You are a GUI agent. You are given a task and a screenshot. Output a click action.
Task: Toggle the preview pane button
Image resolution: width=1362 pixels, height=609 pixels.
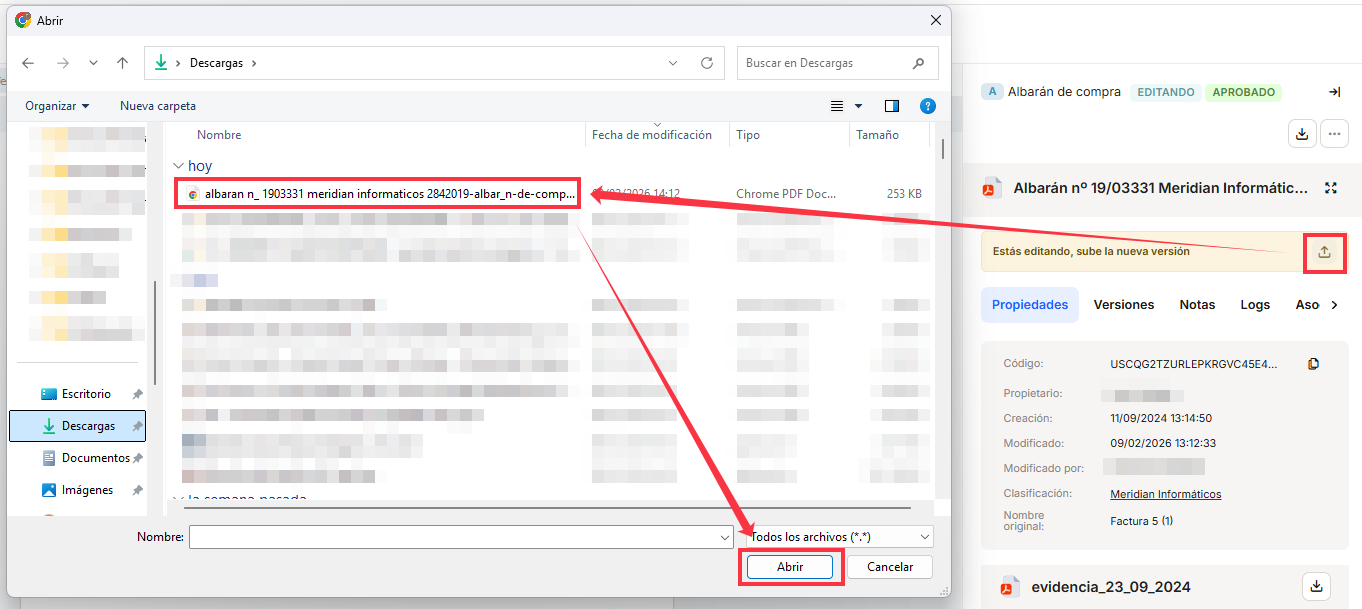tap(892, 106)
